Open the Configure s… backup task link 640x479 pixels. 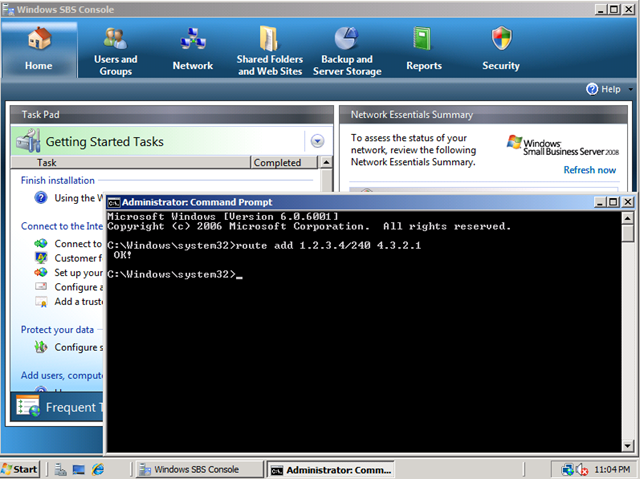(79, 347)
